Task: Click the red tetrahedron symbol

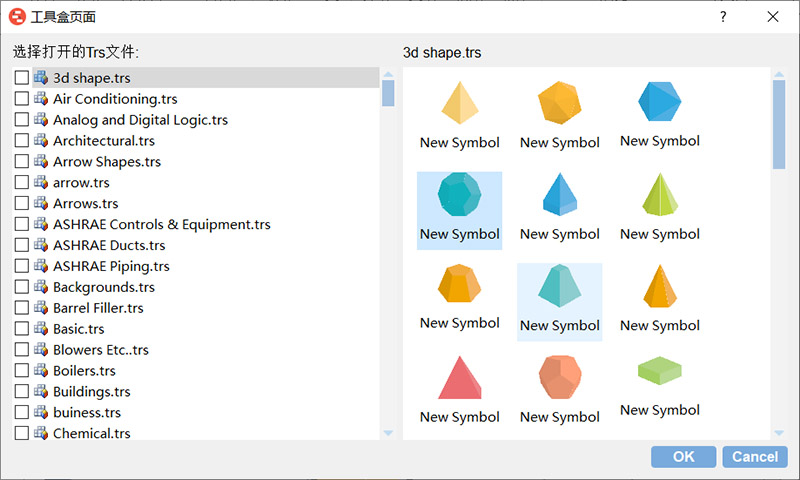Action: point(459,378)
